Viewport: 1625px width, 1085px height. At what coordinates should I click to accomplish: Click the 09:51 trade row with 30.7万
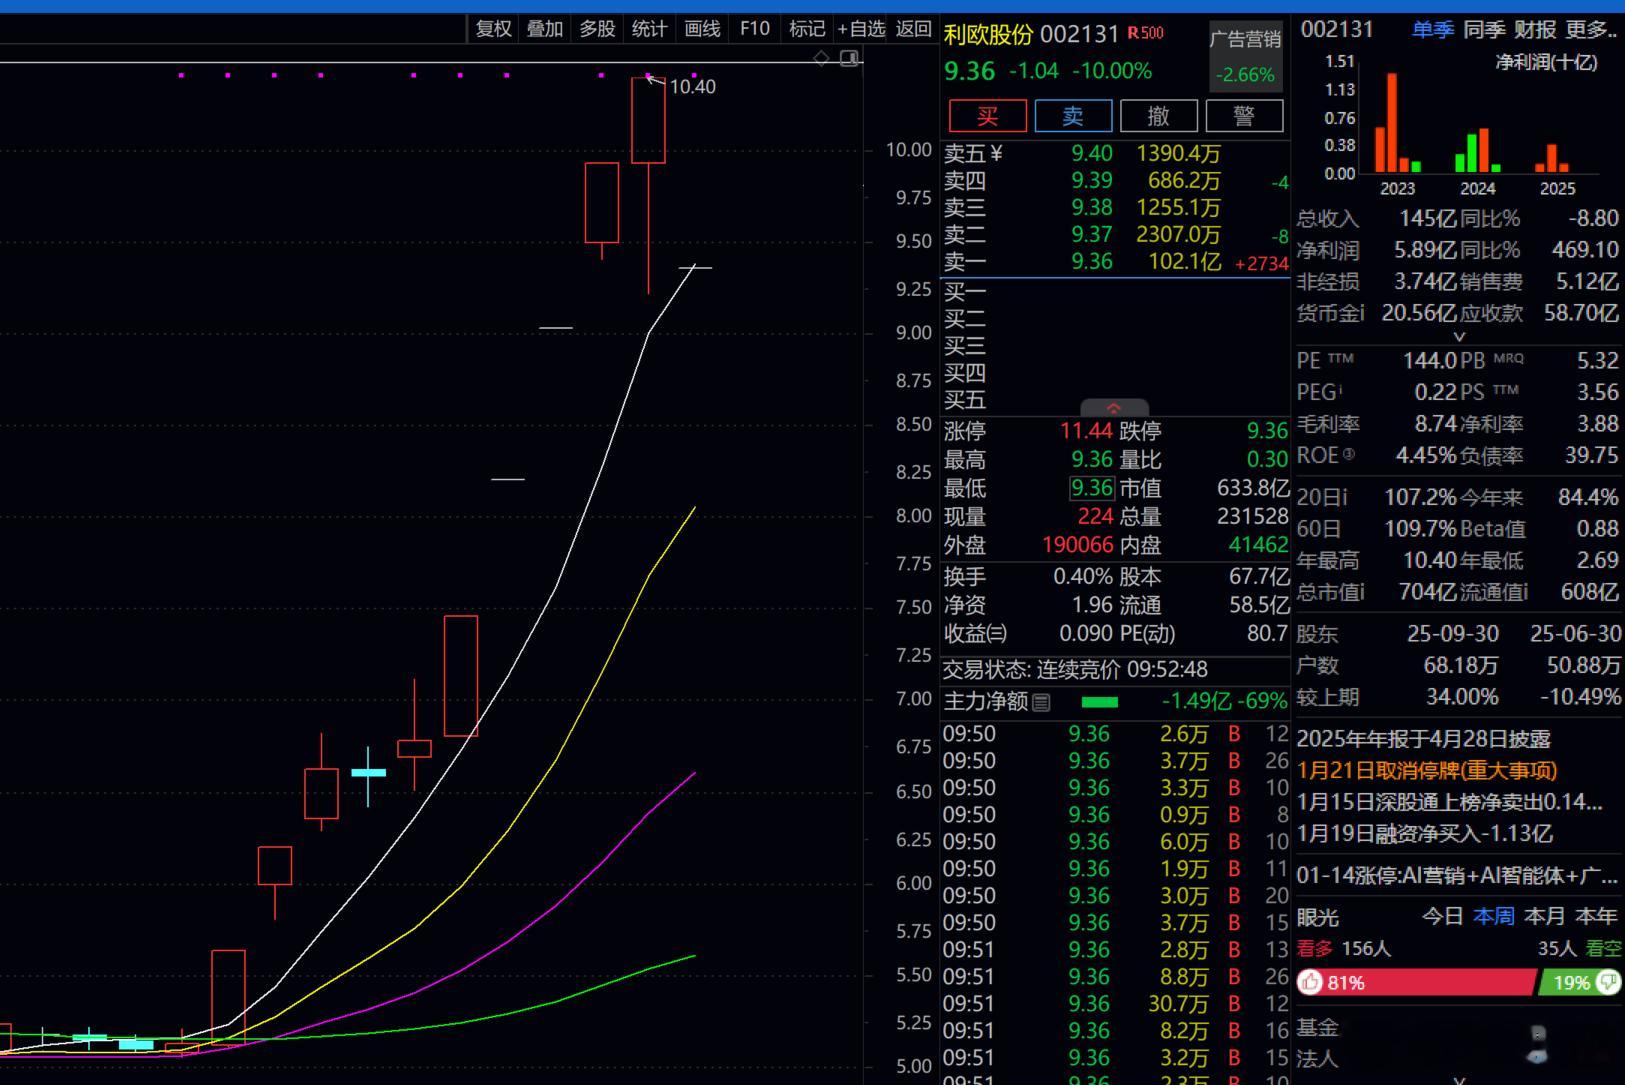[1115, 1003]
